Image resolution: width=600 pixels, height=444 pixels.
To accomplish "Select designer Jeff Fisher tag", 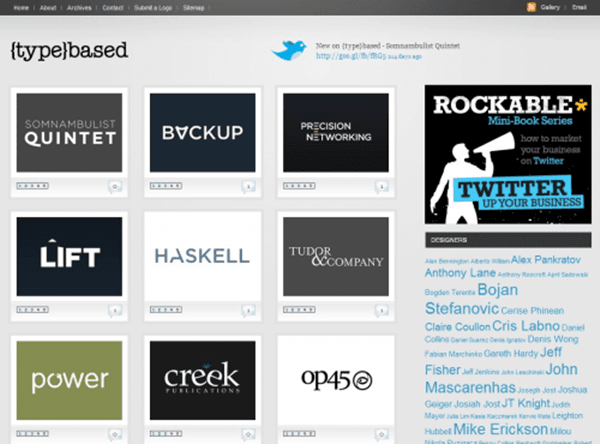I will tap(493, 361).
